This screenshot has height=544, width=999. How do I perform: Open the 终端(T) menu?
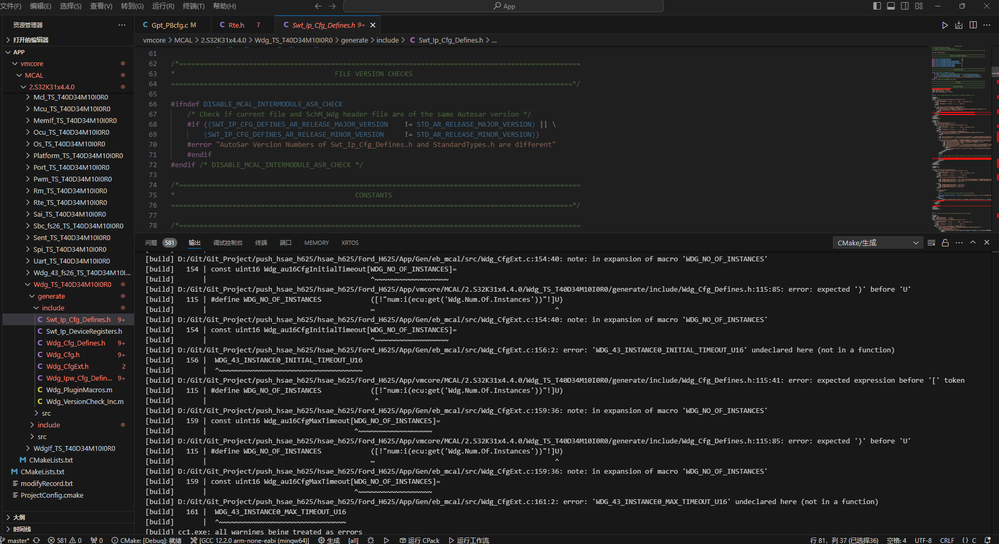(194, 6)
